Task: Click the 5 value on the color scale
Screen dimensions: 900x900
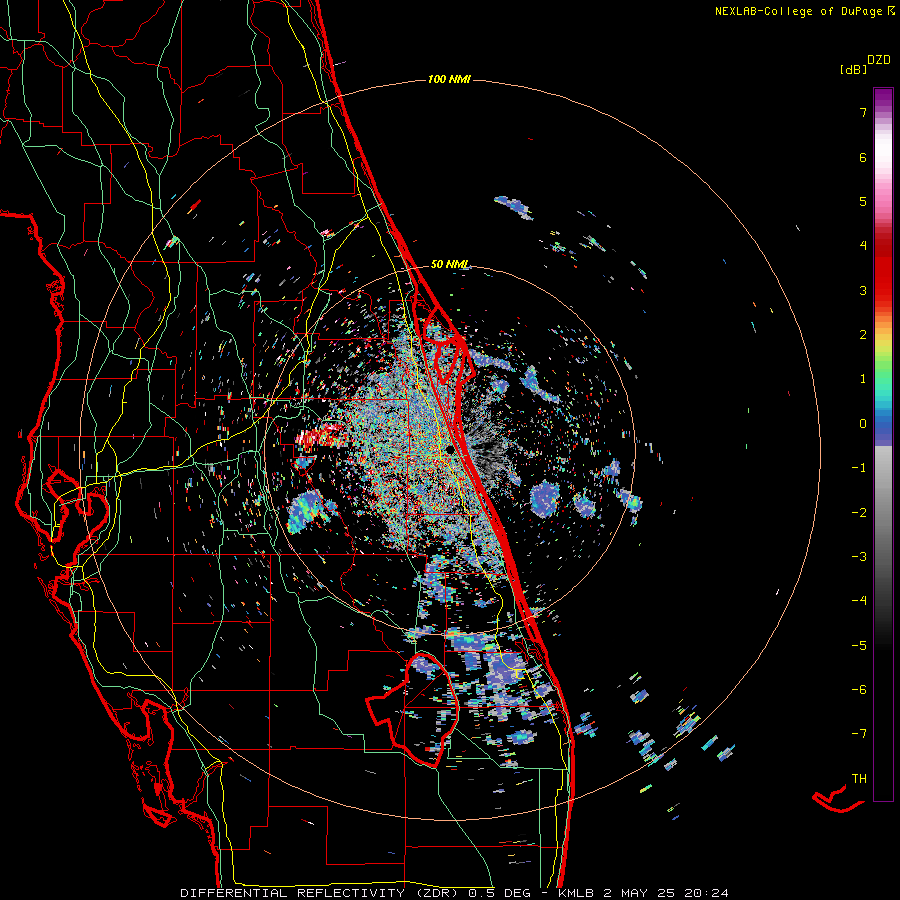Action: (x=863, y=201)
